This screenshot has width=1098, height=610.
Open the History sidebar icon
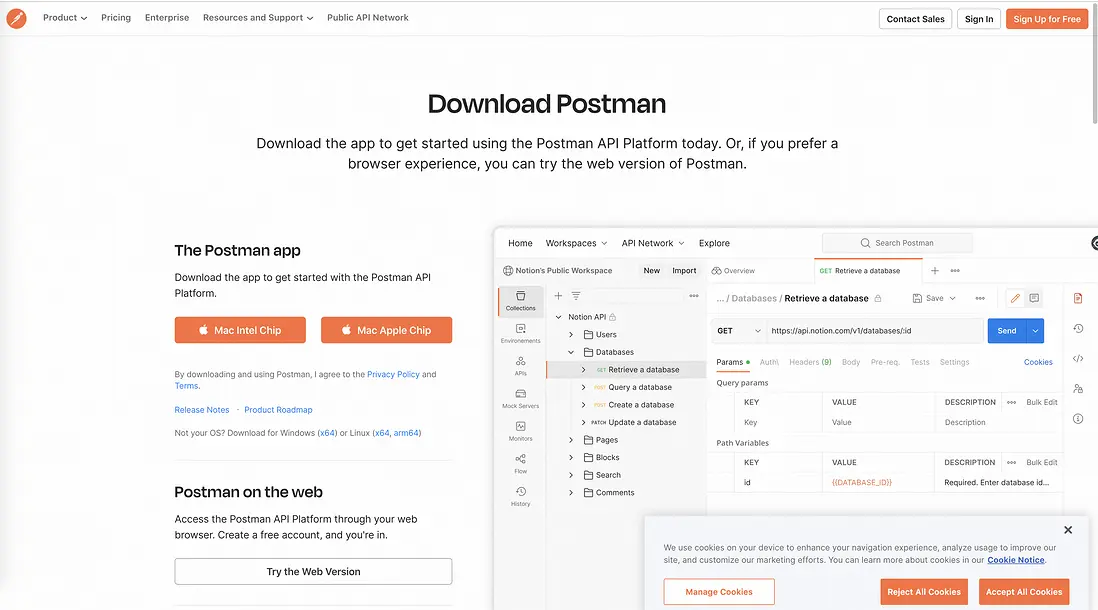(x=520, y=496)
